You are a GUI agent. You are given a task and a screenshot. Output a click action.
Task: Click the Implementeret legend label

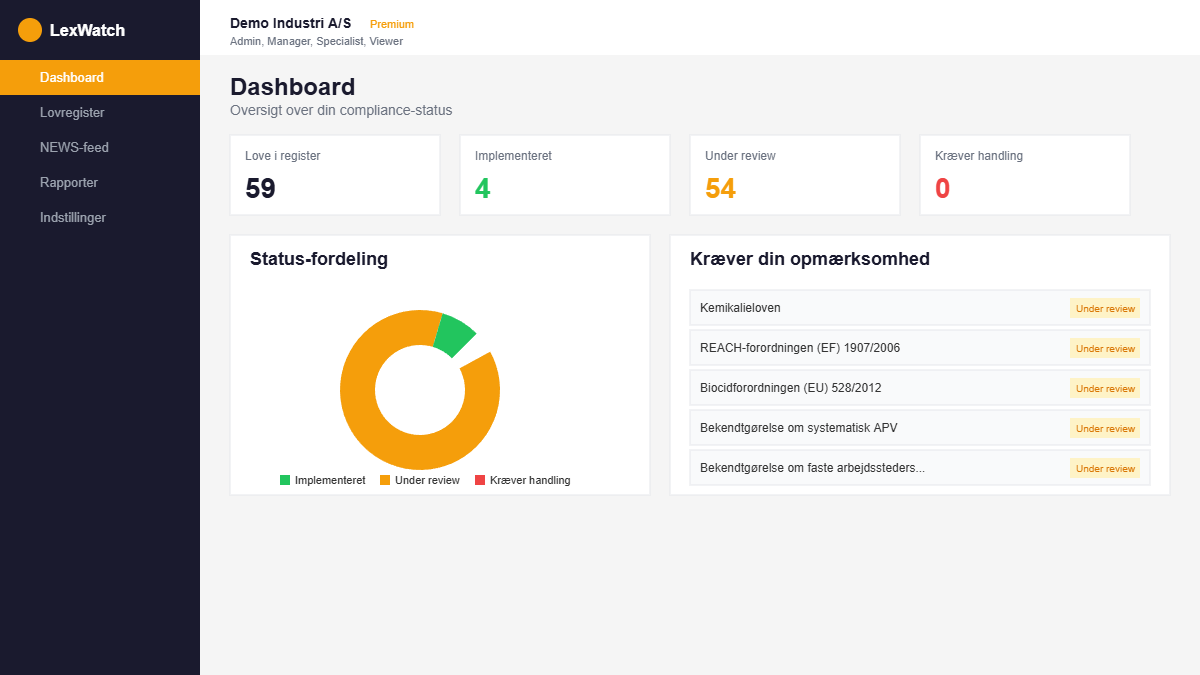pyautogui.click(x=330, y=480)
